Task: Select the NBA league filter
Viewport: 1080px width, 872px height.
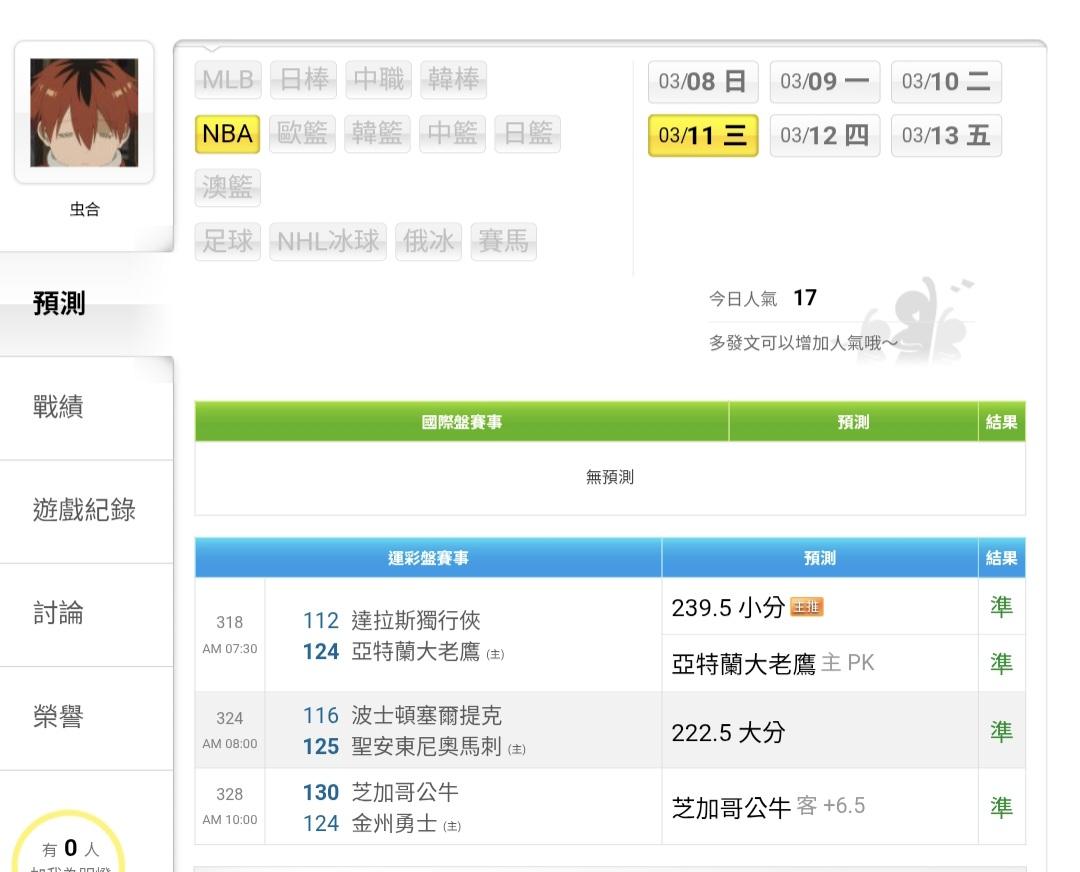Action: [227, 134]
